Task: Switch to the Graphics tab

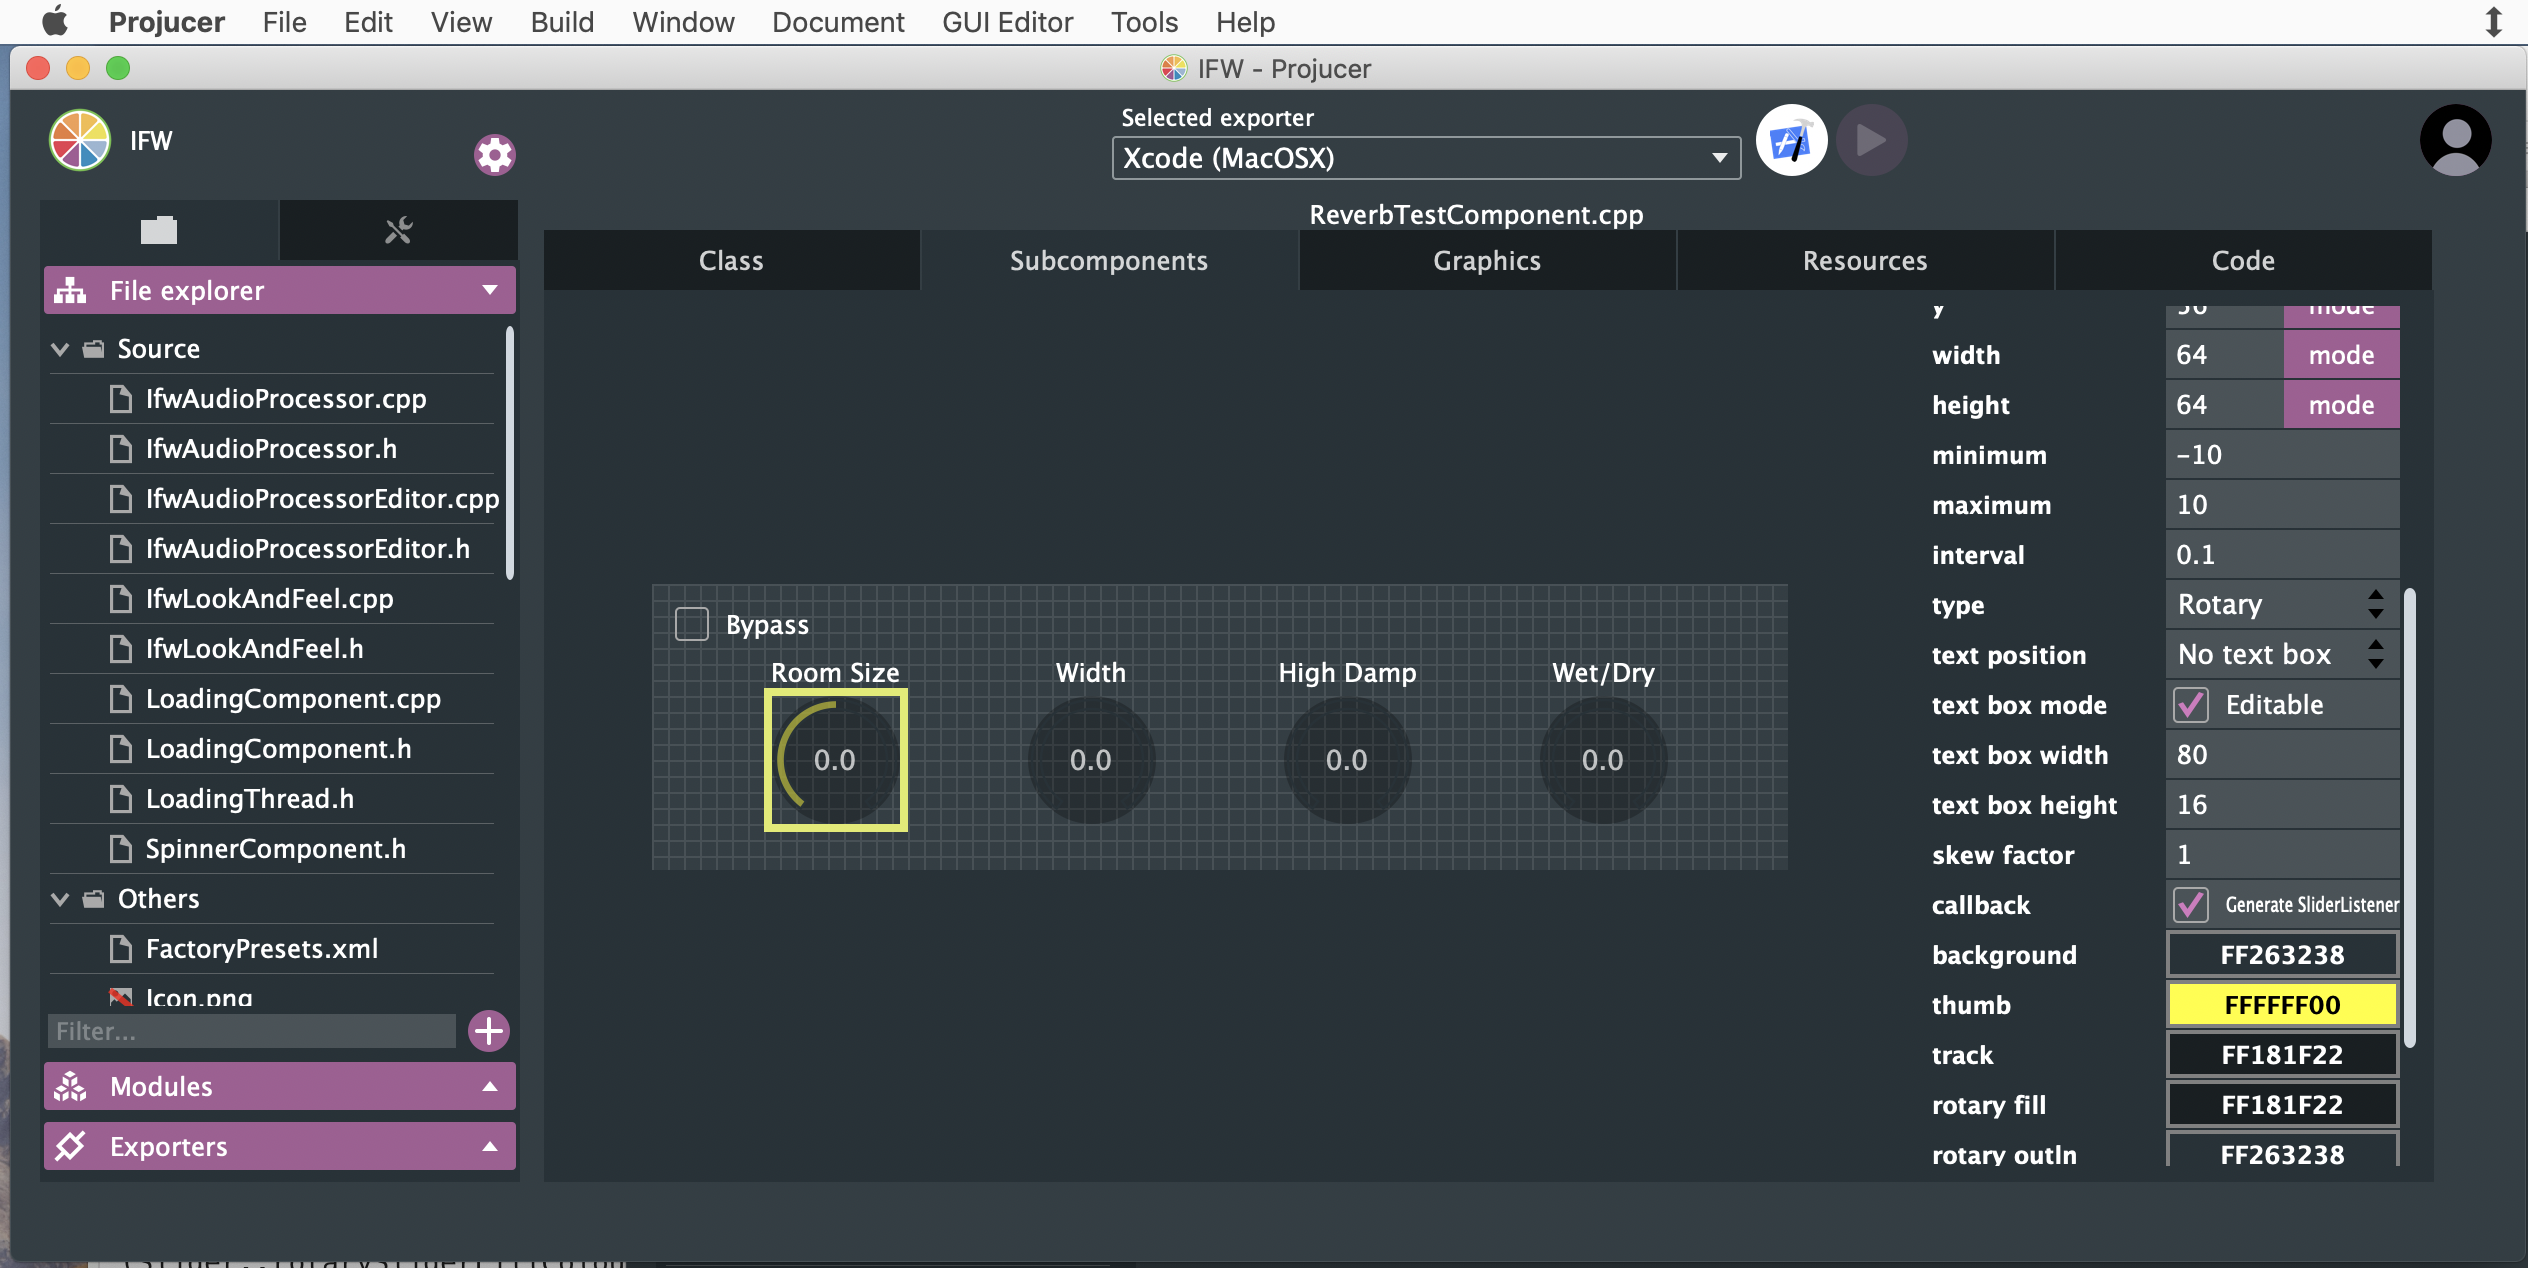Action: click(1486, 260)
